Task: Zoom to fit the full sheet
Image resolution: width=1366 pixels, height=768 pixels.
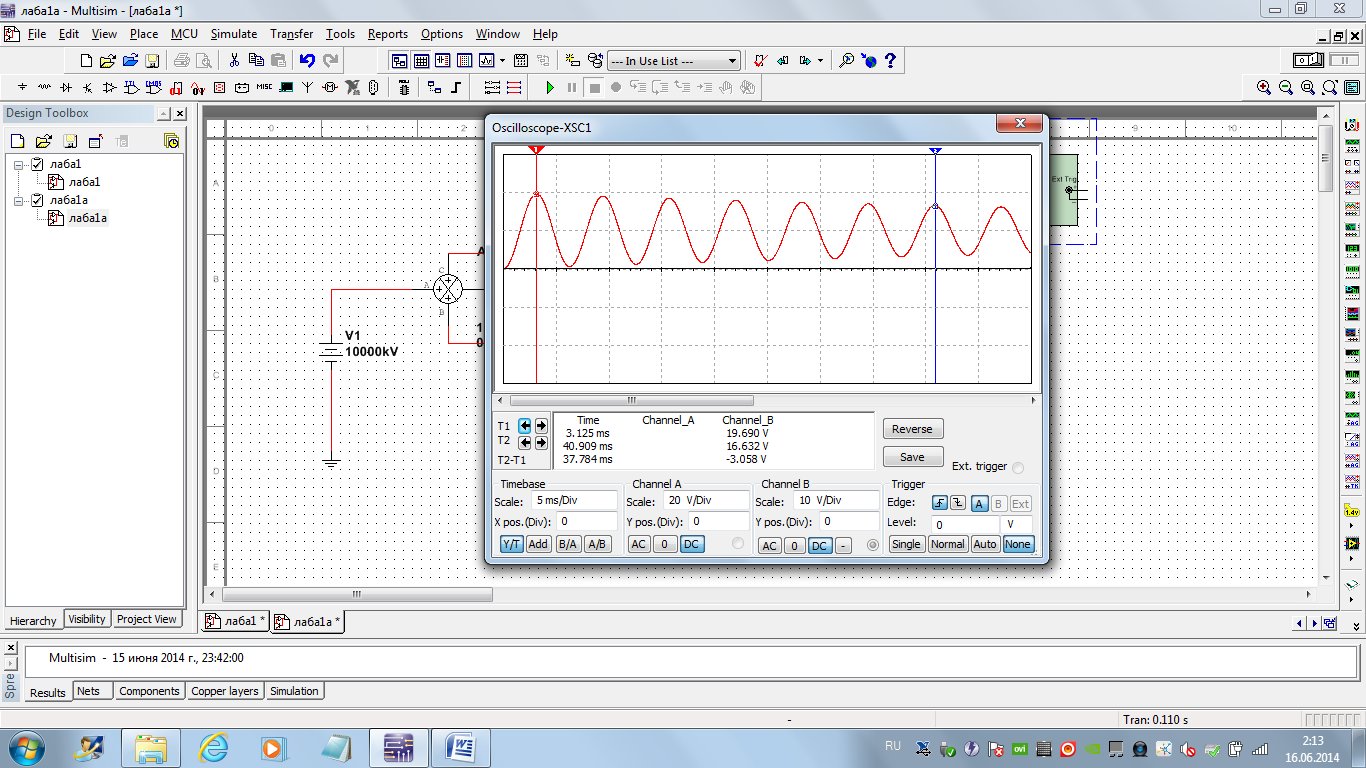Action: click(1330, 88)
